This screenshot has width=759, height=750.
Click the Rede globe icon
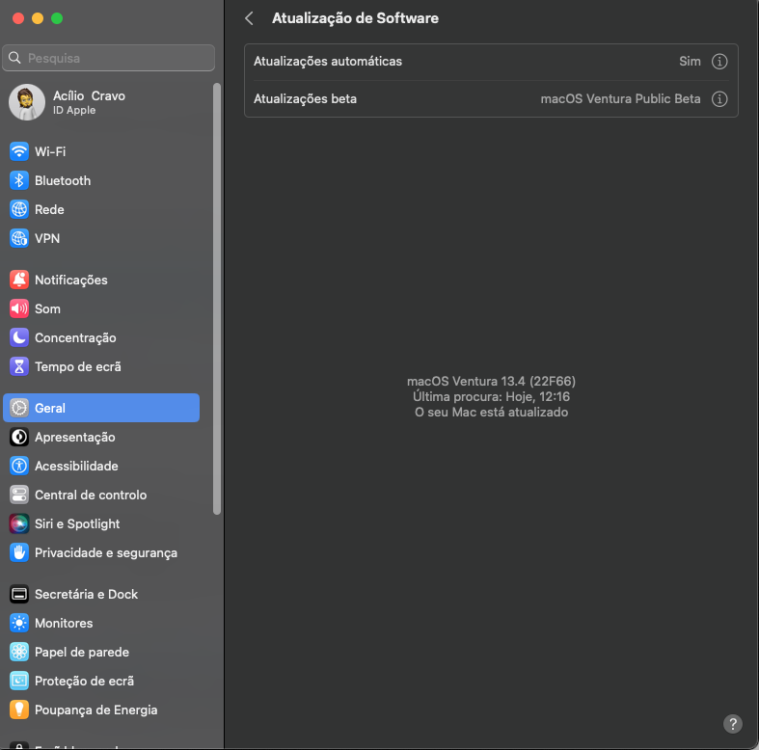point(19,210)
